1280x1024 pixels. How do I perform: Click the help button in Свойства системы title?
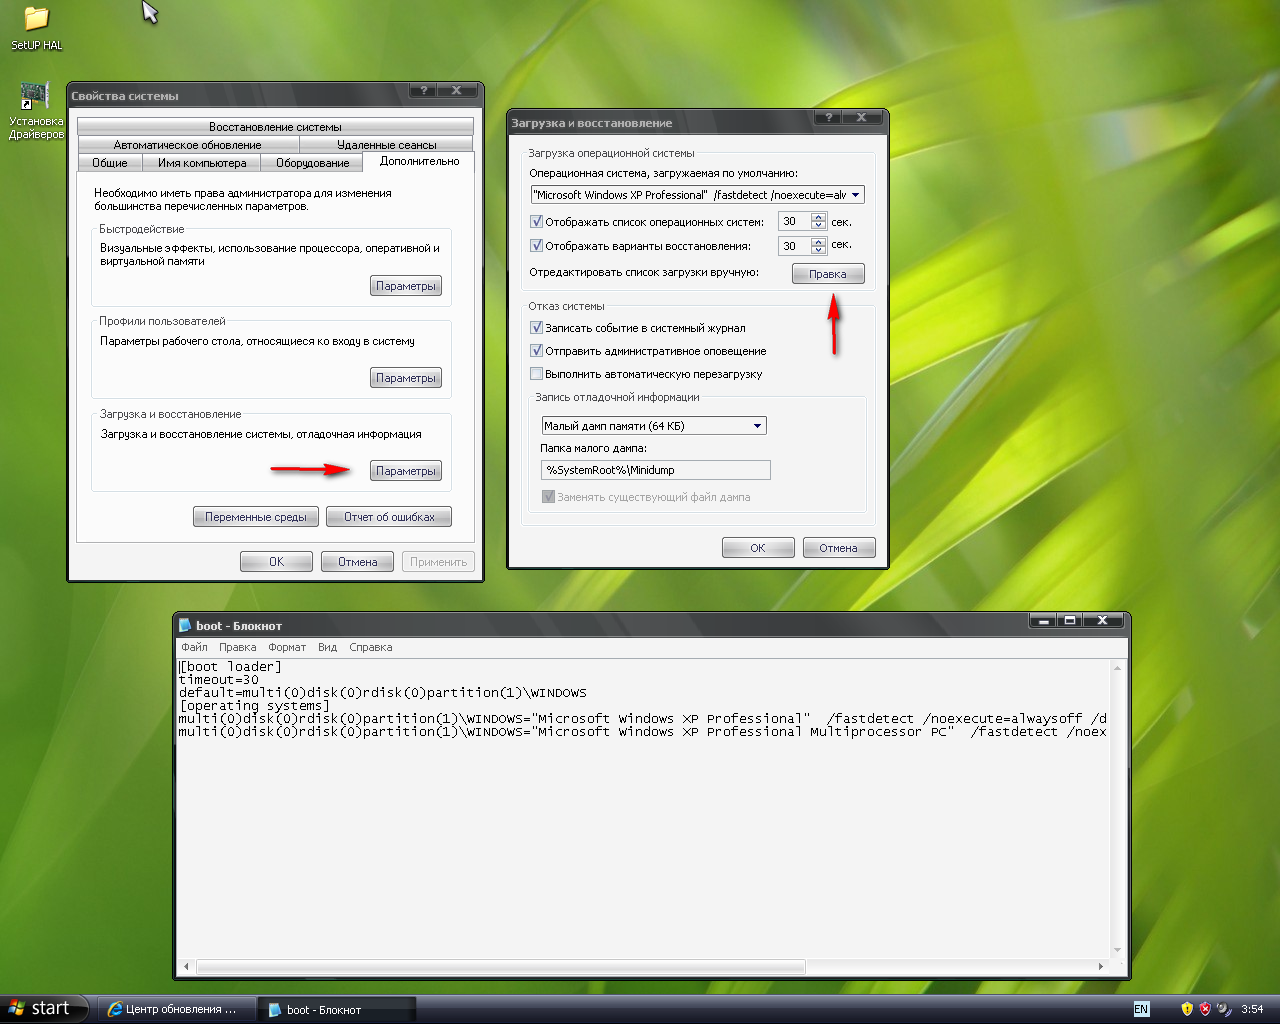click(x=424, y=90)
